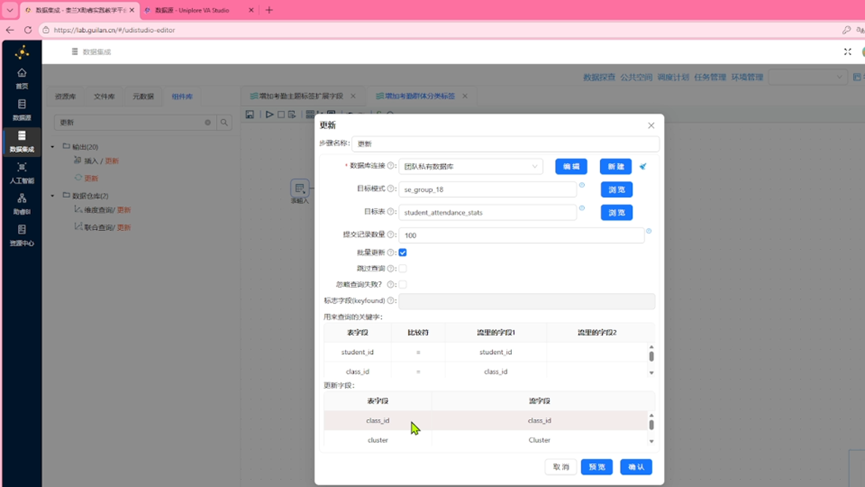The image size is (865, 487).
Task: Open 数据库连接 dropdown 团队私有数据库
Action: pyautogui.click(x=471, y=167)
